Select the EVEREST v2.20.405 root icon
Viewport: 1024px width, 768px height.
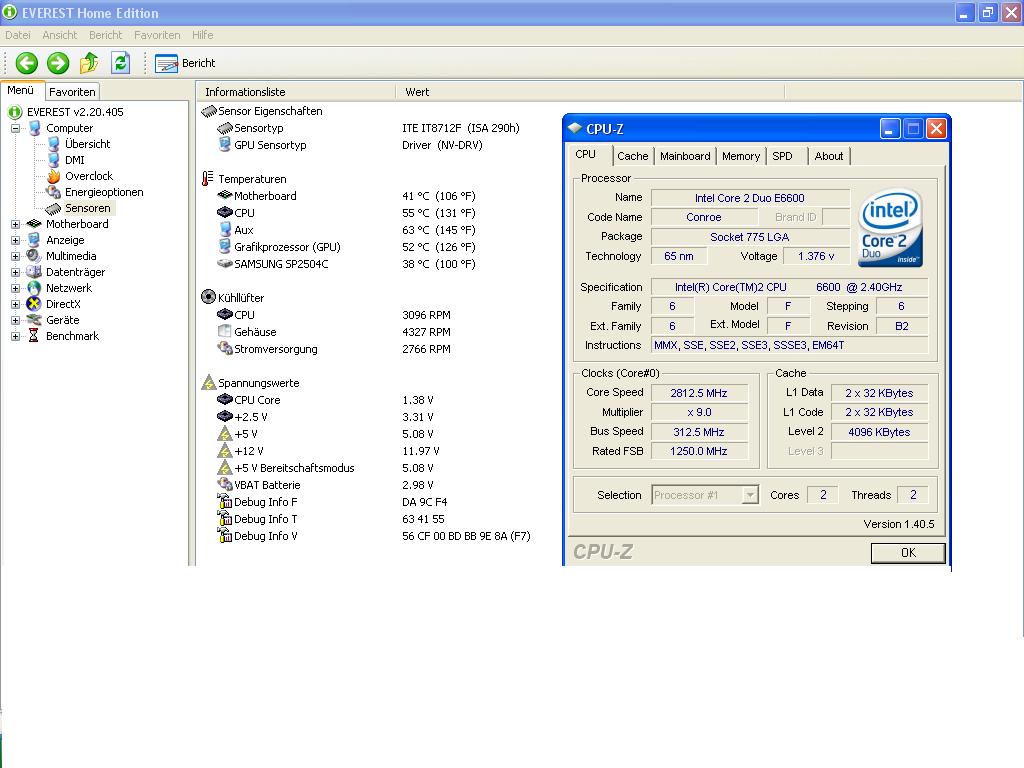(x=15, y=112)
